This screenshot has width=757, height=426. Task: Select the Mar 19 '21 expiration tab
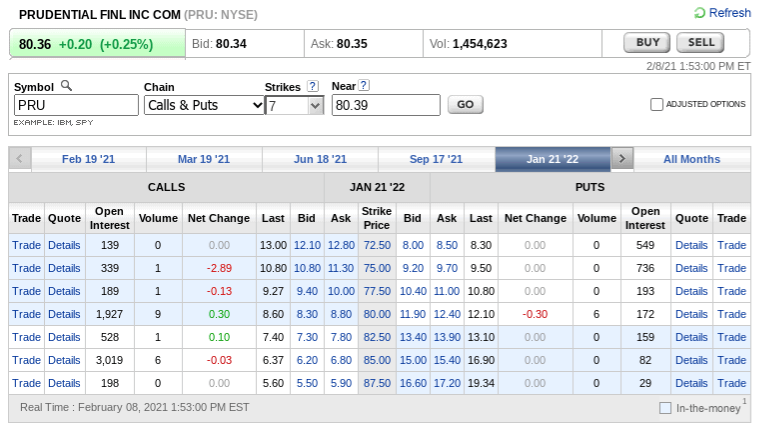[x=204, y=159]
